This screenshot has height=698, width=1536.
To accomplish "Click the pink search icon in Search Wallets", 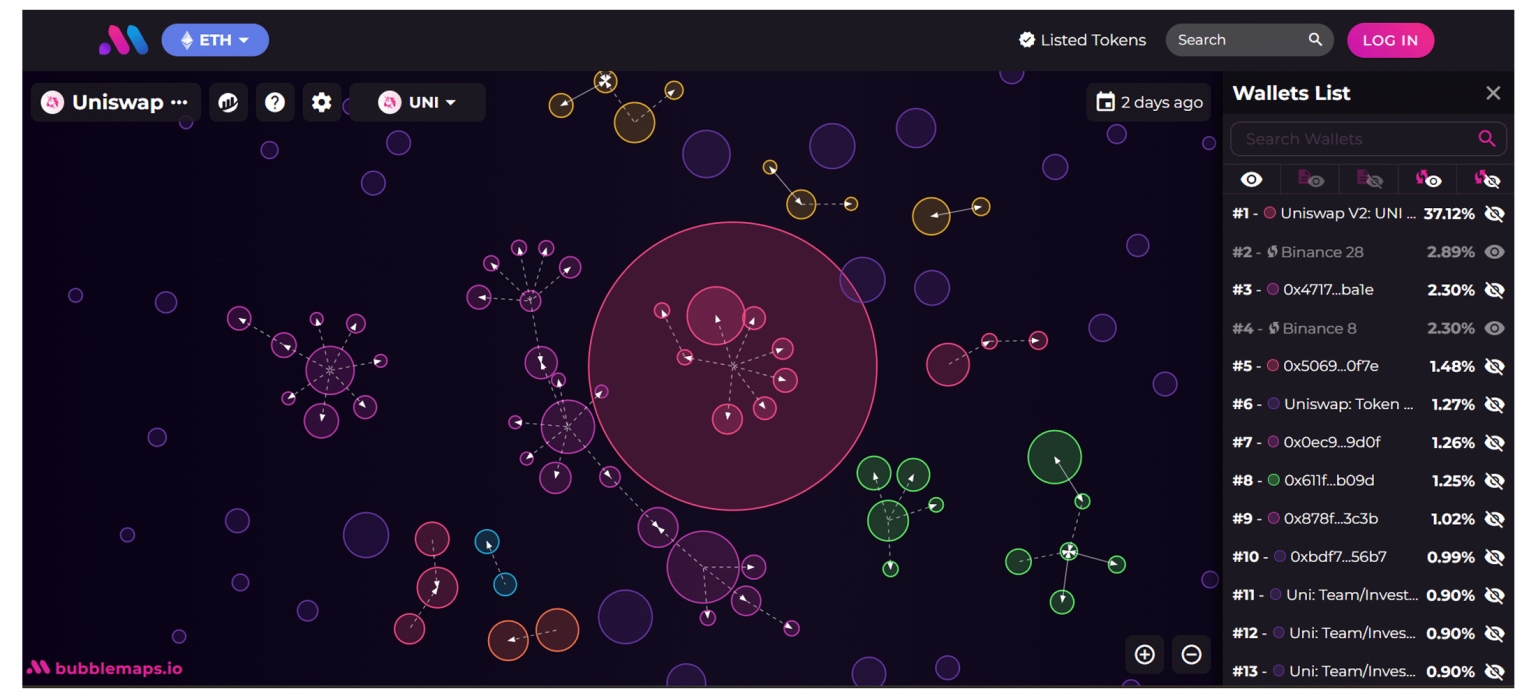I will tap(1487, 139).
